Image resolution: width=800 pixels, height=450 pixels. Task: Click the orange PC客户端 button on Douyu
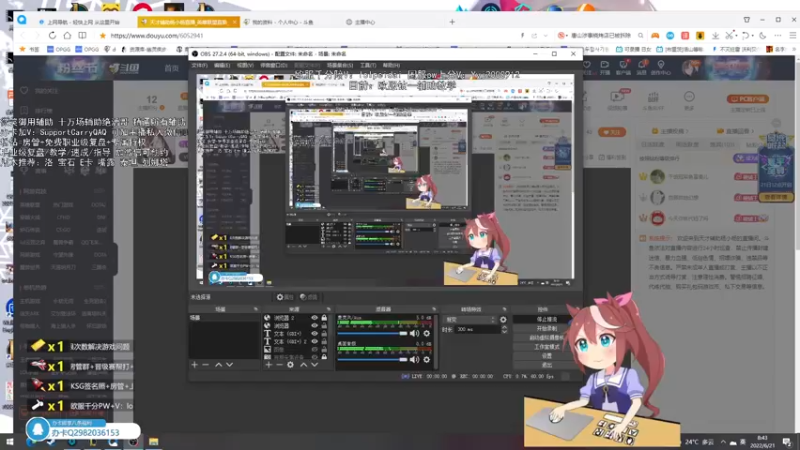(x=748, y=99)
